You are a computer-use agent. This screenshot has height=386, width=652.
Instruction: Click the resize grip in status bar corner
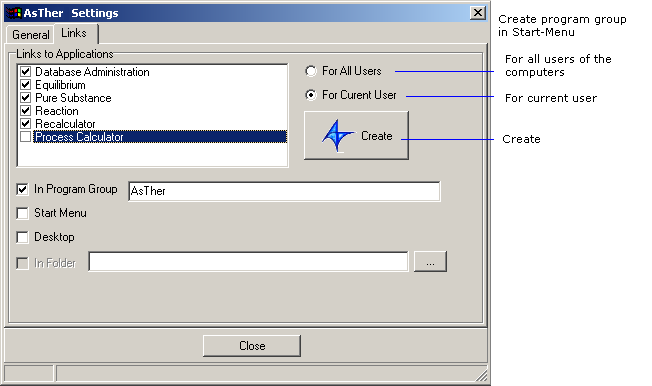(x=481, y=375)
